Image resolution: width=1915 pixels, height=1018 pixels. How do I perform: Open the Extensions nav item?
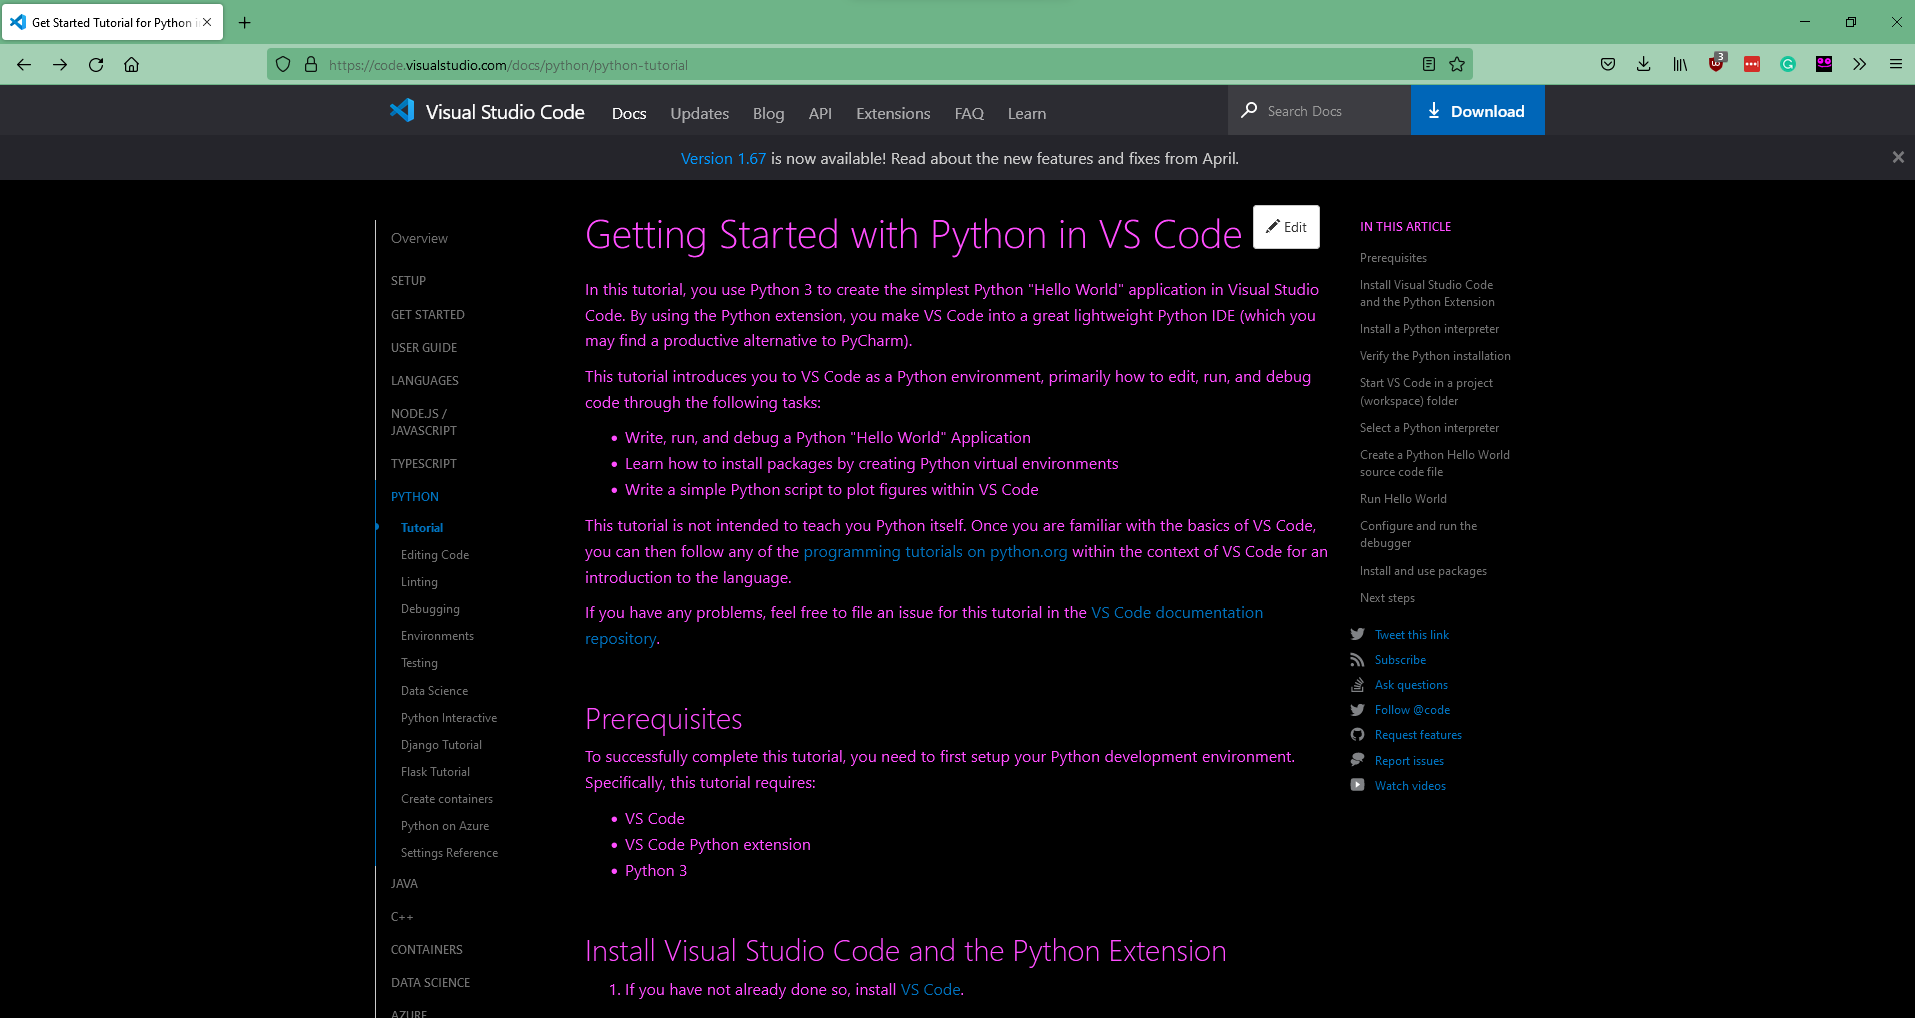coord(893,113)
